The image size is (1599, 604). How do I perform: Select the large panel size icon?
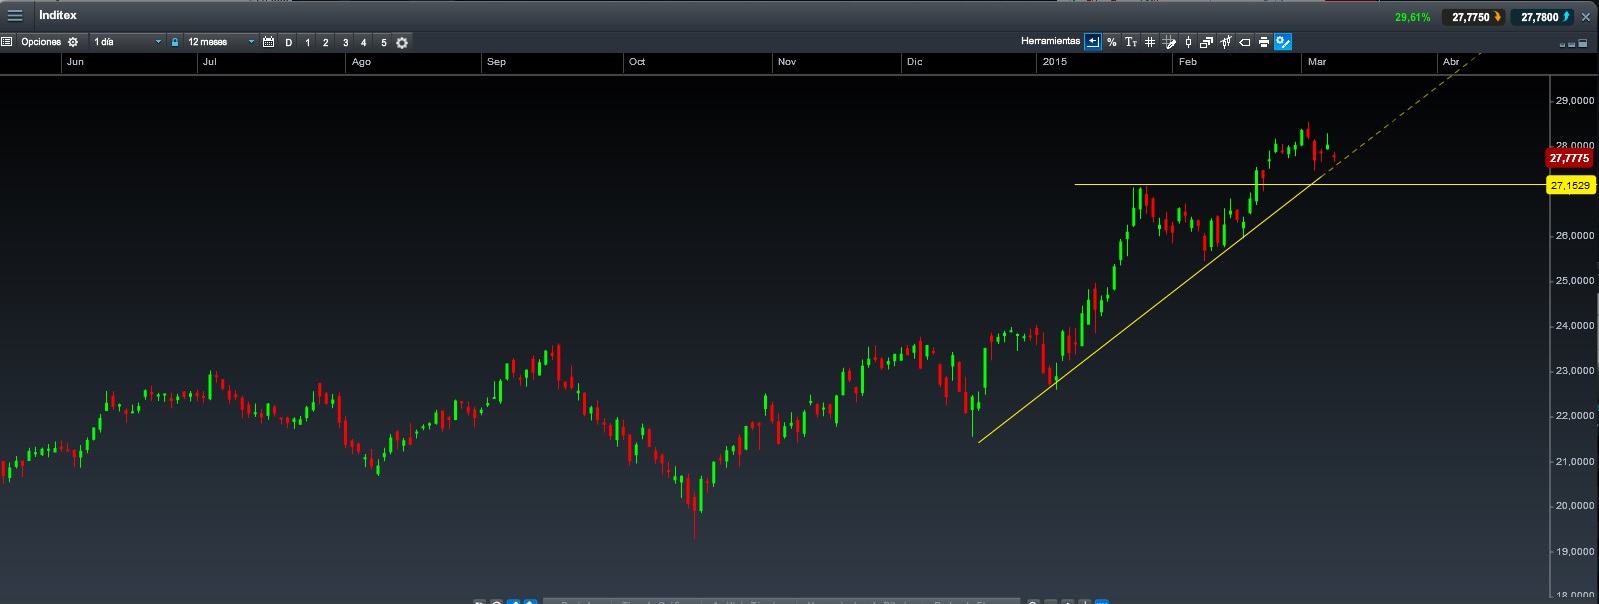[x=1584, y=43]
